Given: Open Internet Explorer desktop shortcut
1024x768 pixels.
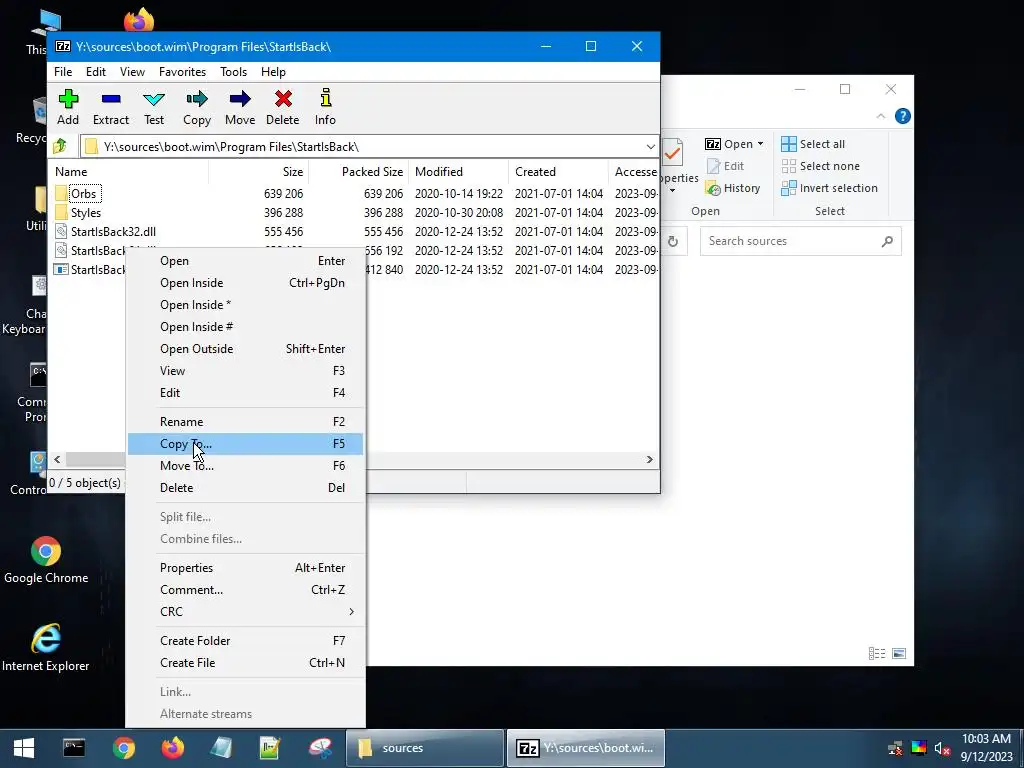Looking at the screenshot, I should click(46, 648).
